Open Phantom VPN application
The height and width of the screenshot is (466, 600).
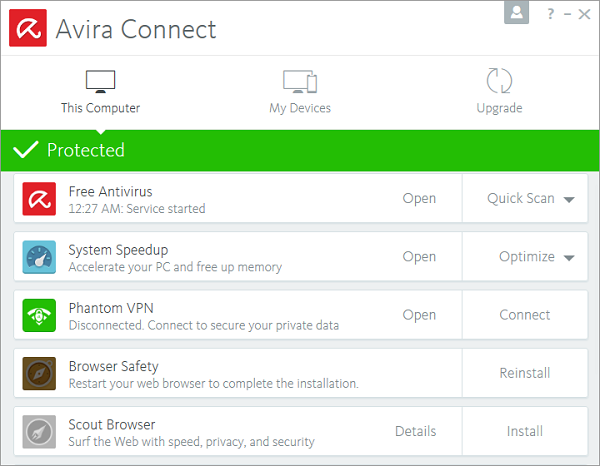(419, 315)
